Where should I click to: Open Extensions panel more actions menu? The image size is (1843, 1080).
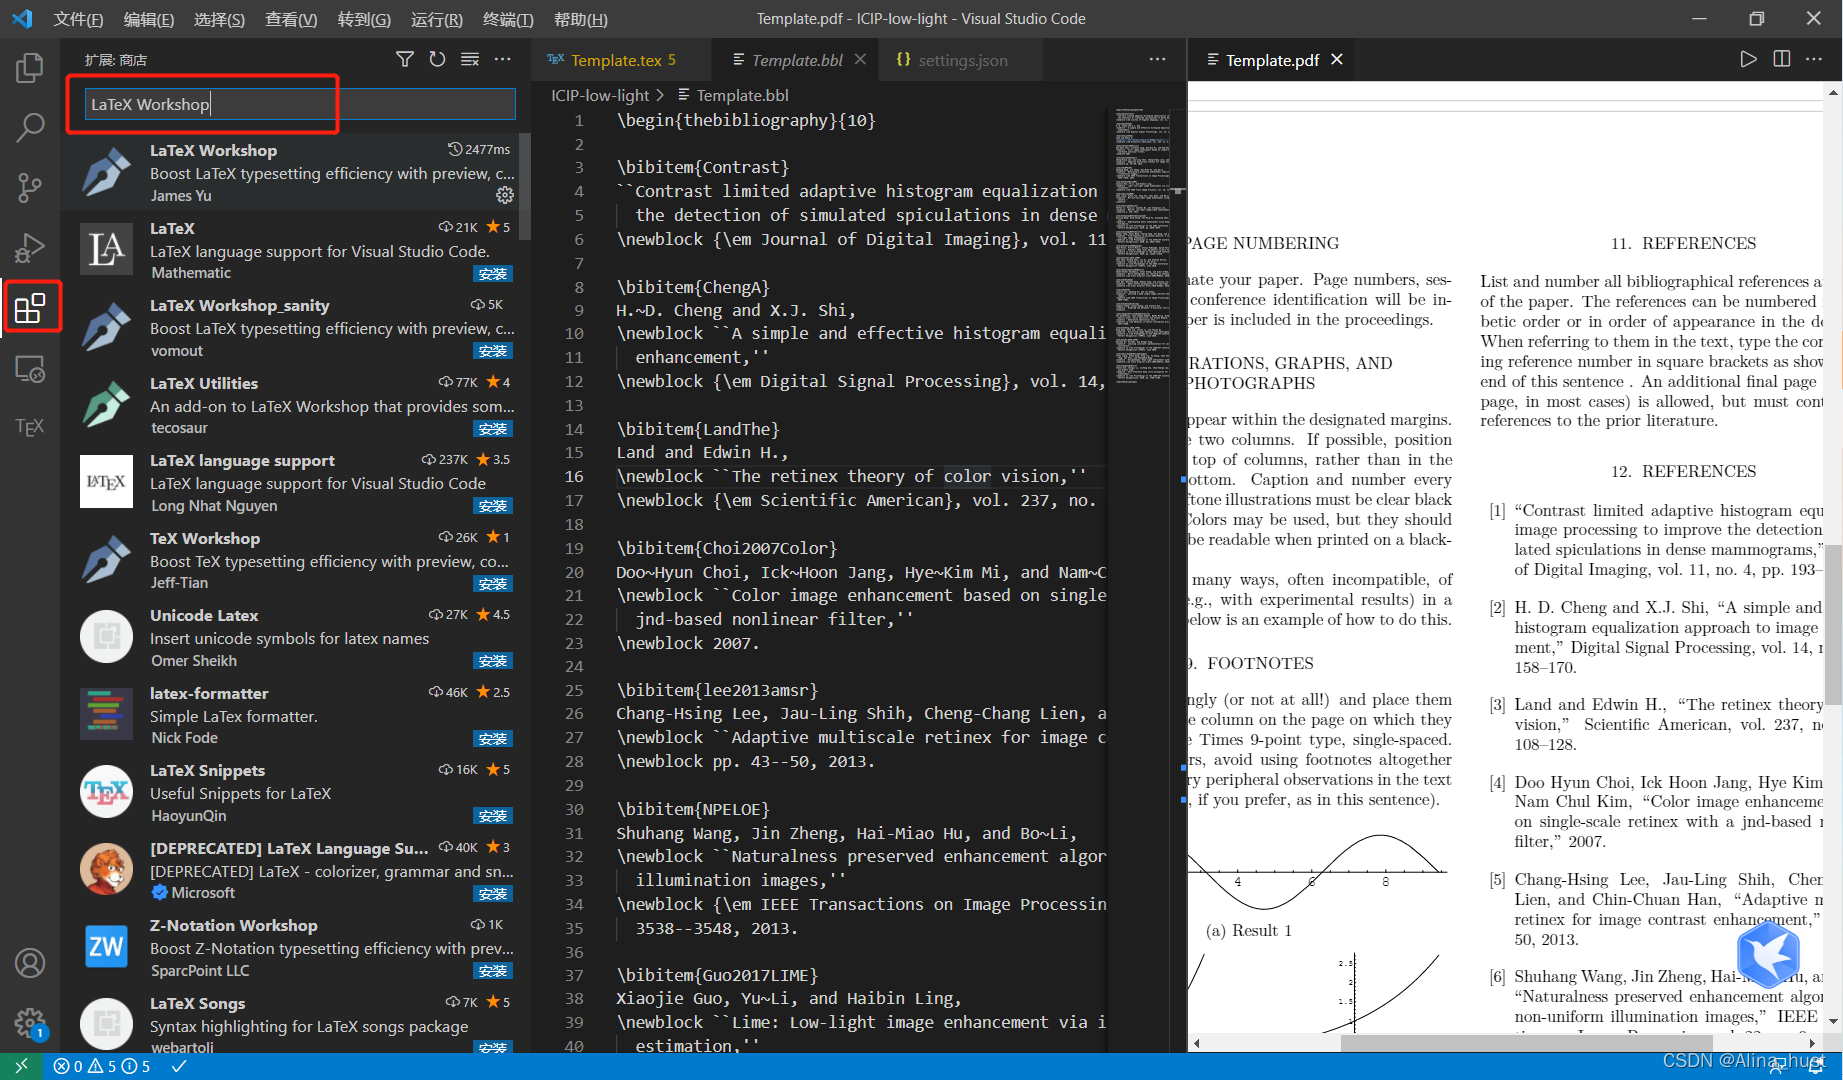pos(503,60)
